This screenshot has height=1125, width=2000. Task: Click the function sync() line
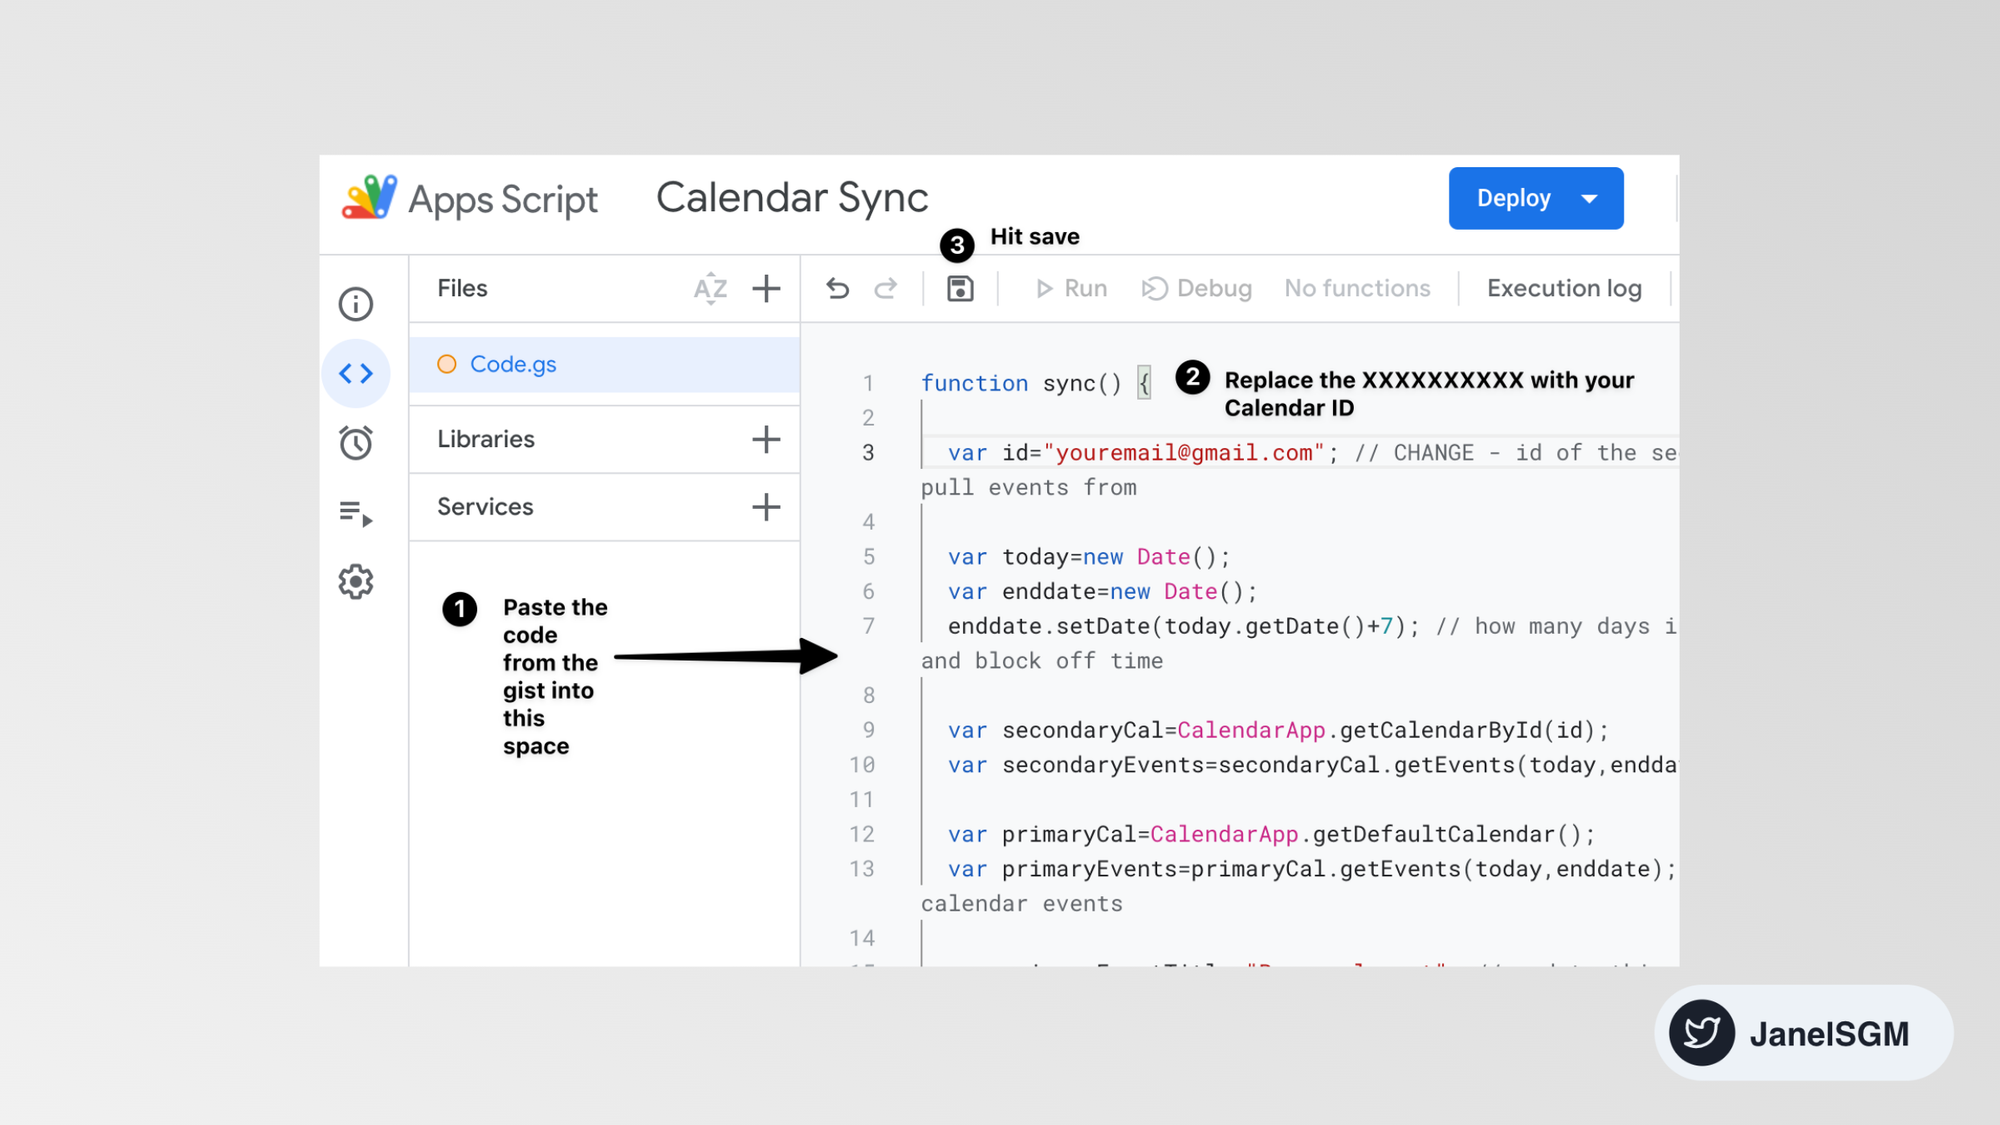1036,383
